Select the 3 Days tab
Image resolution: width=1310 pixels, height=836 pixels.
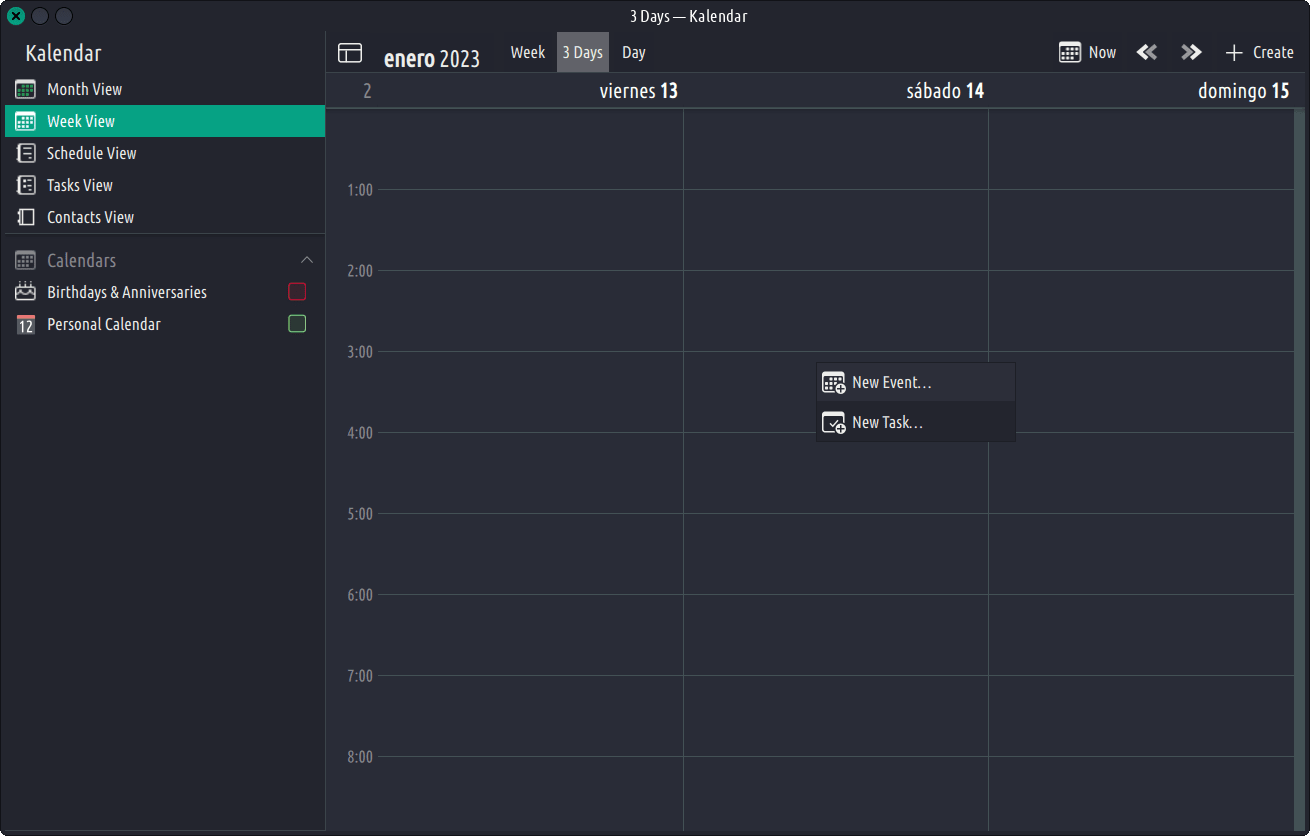(x=582, y=53)
